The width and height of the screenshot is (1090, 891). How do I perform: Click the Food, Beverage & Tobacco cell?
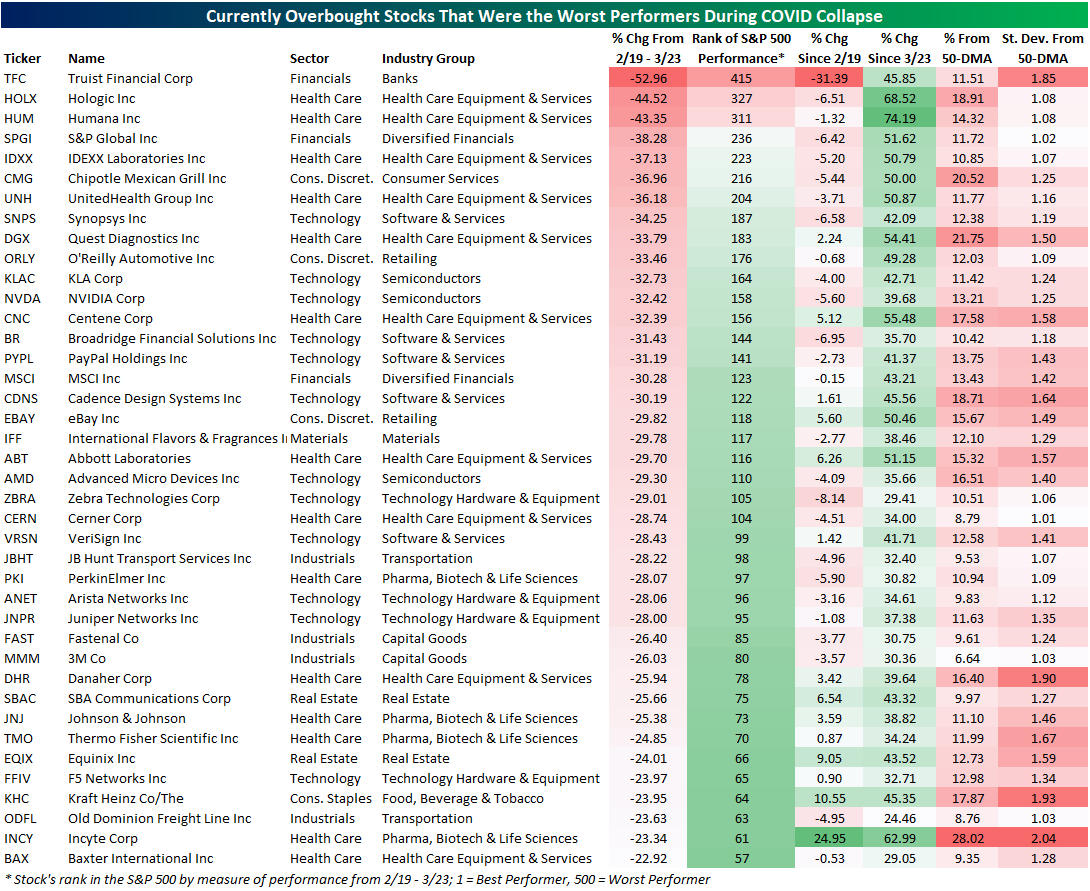click(x=464, y=798)
